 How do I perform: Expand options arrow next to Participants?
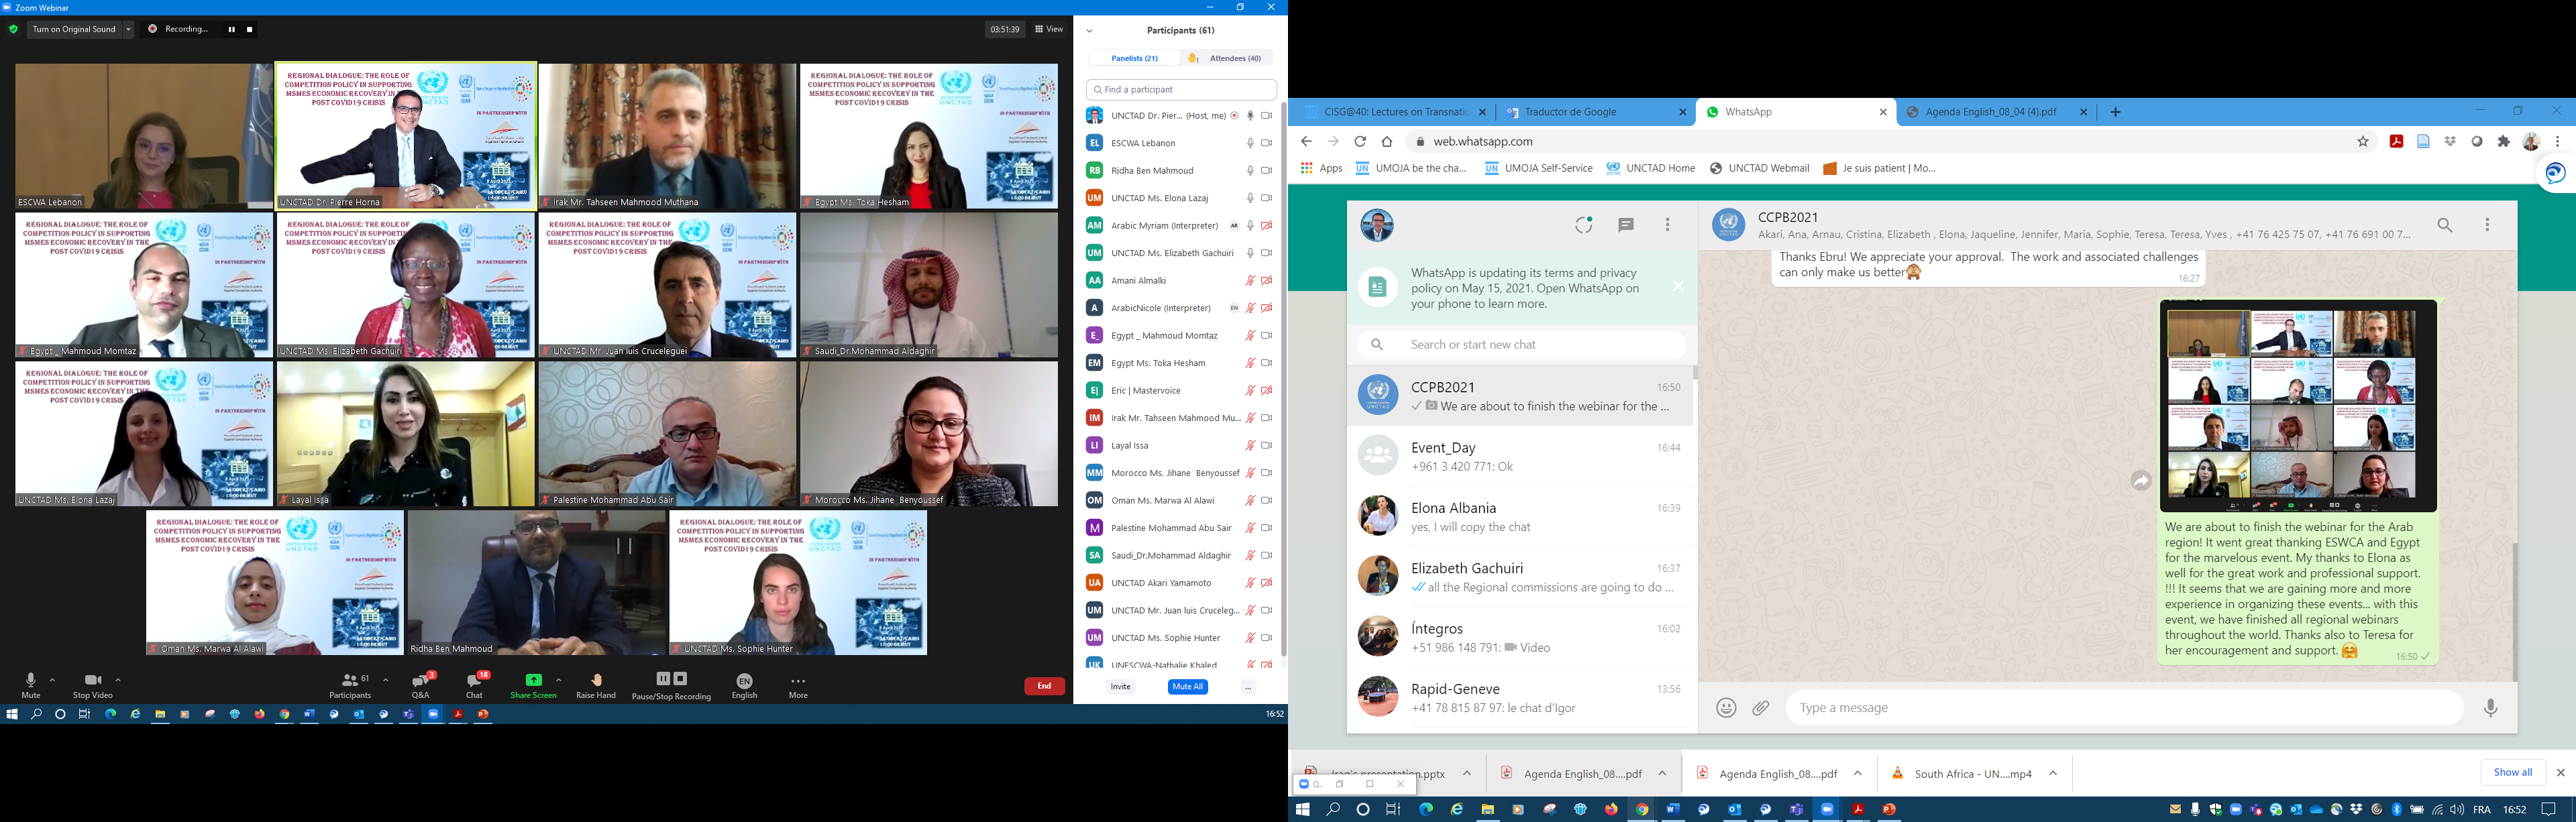[386, 680]
